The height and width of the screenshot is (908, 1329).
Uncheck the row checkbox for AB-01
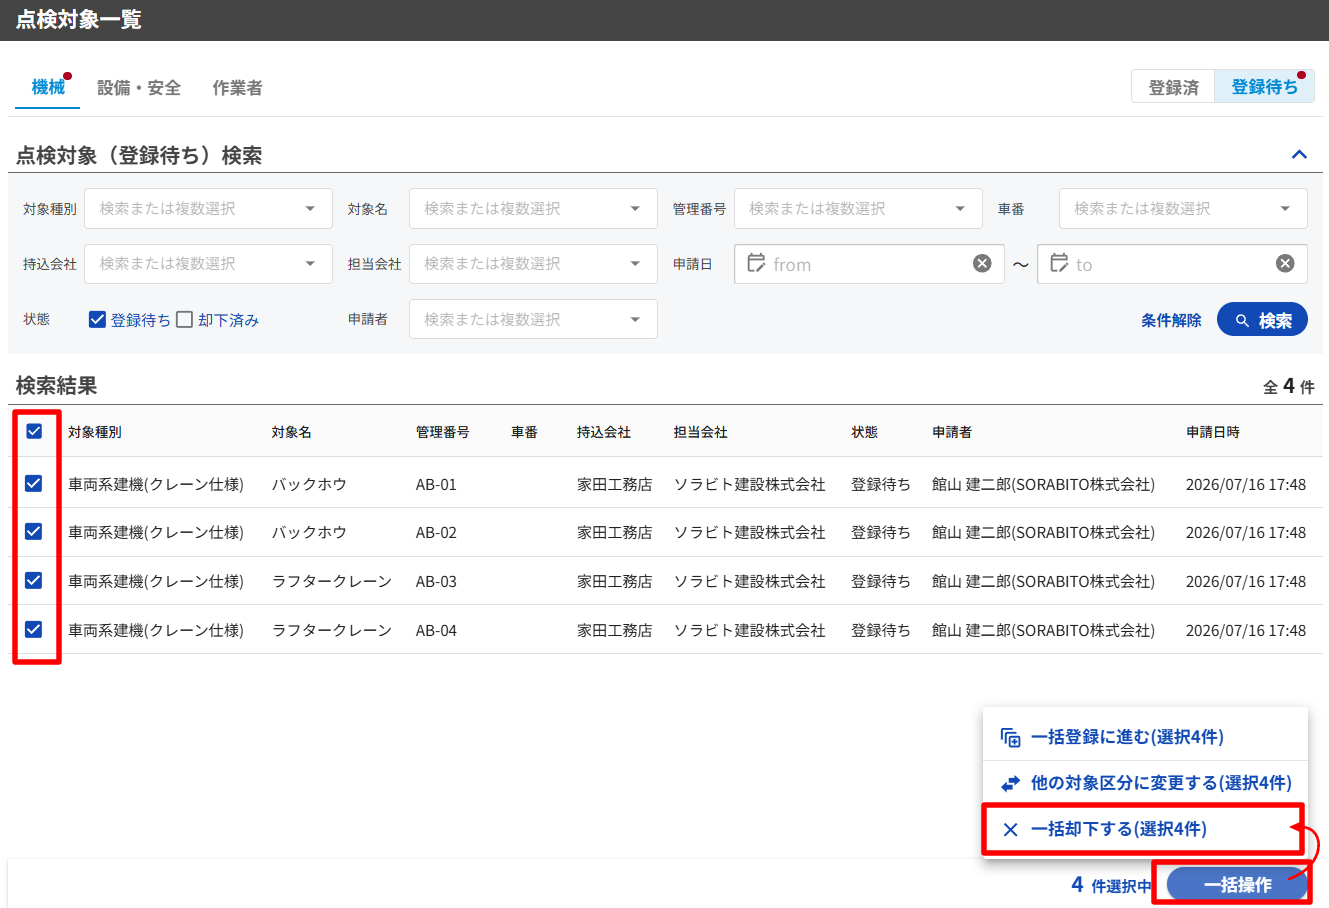pyautogui.click(x=34, y=483)
